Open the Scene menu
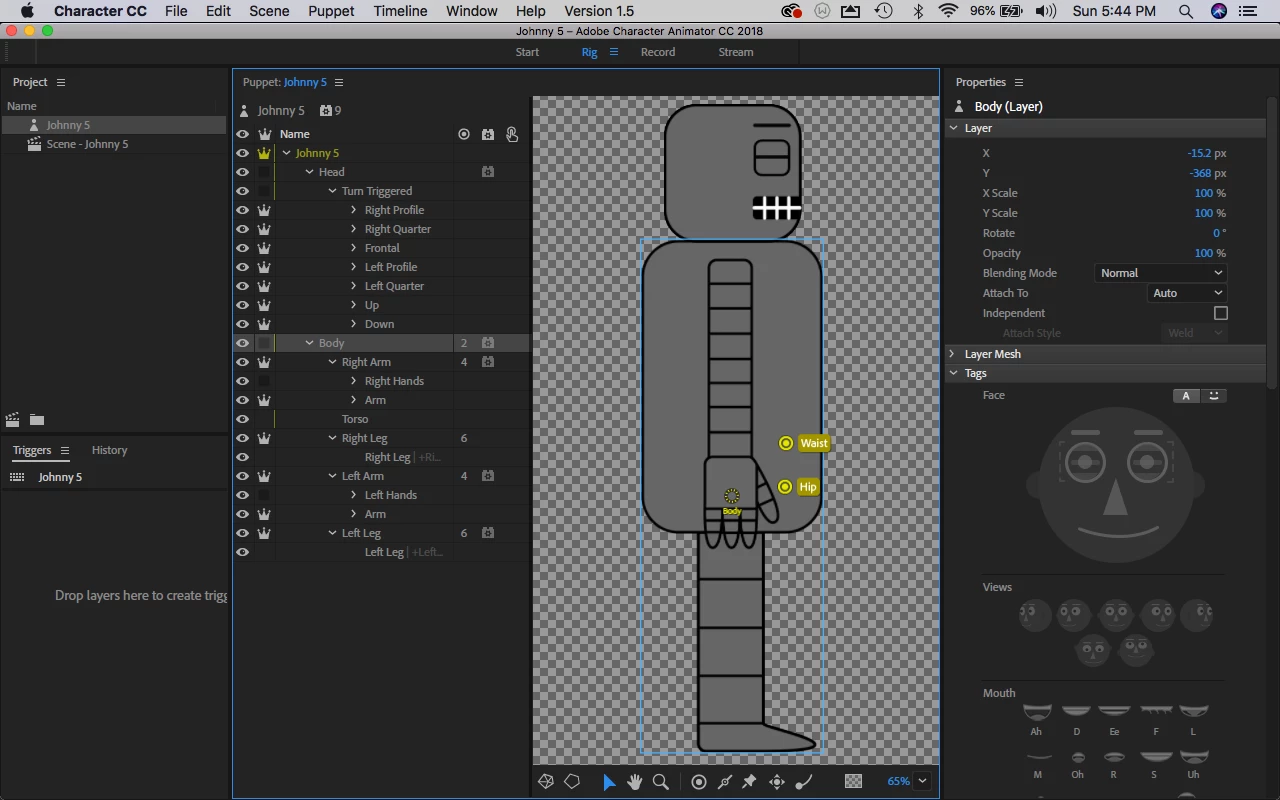Image resolution: width=1280 pixels, height=800 pixels. coord(269,11)
